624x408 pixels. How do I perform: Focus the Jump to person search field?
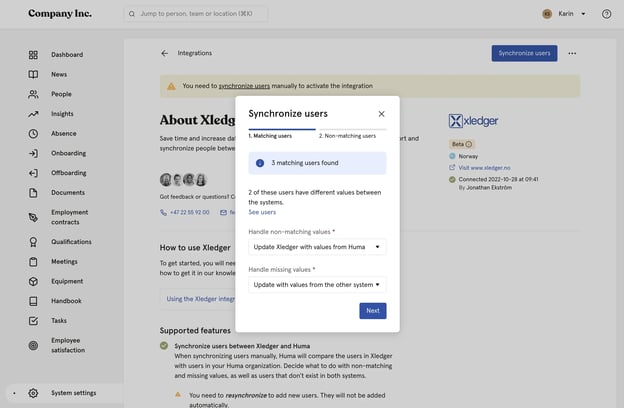[x=196, y=14]
